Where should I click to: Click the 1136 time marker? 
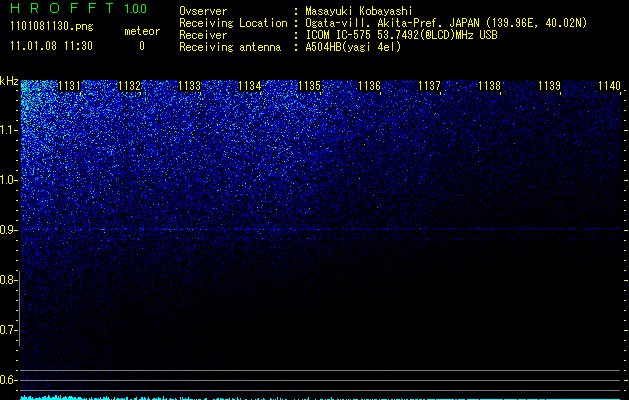click(369, 86)
